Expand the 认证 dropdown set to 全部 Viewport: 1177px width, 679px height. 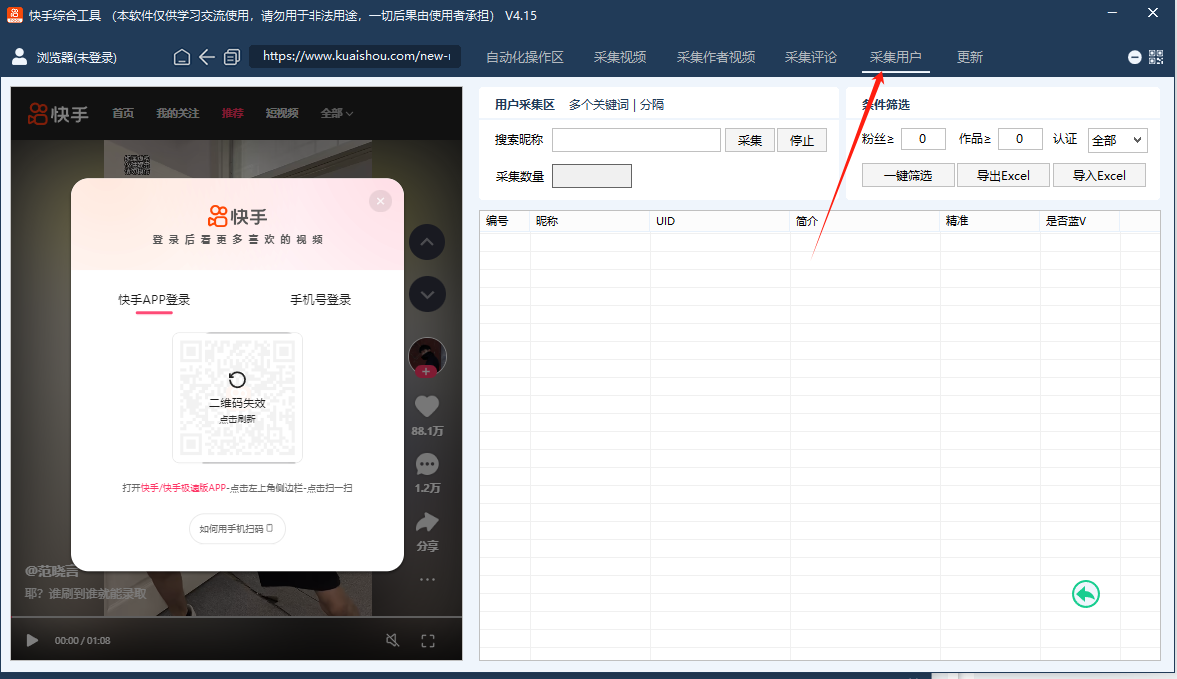(x=1118, y=140)
